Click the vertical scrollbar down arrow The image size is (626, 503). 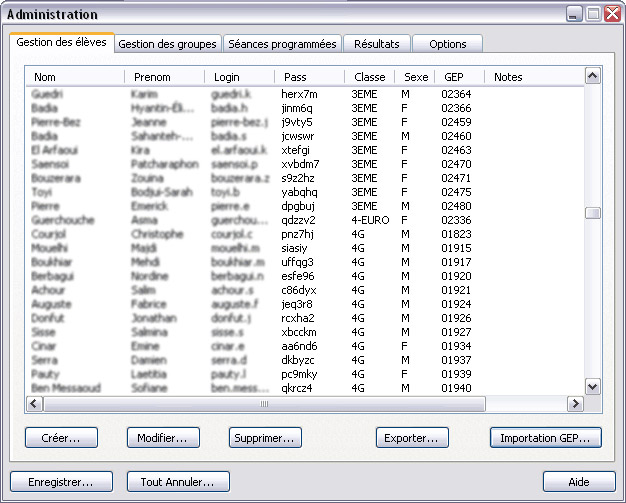click(x=592, y=387)
